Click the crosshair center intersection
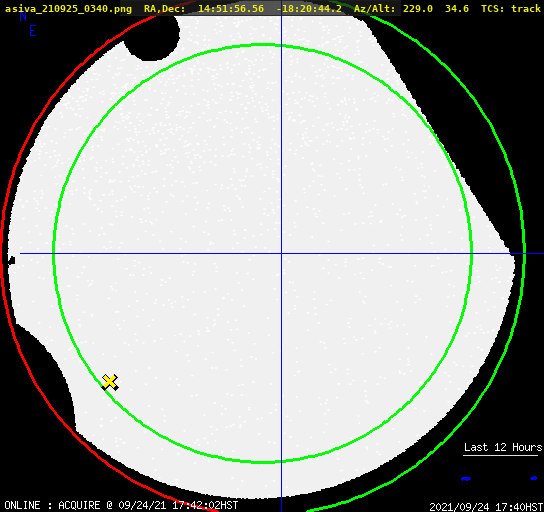Image resolution: width=544 pixels, height=512 pixels. click(281, 254)
